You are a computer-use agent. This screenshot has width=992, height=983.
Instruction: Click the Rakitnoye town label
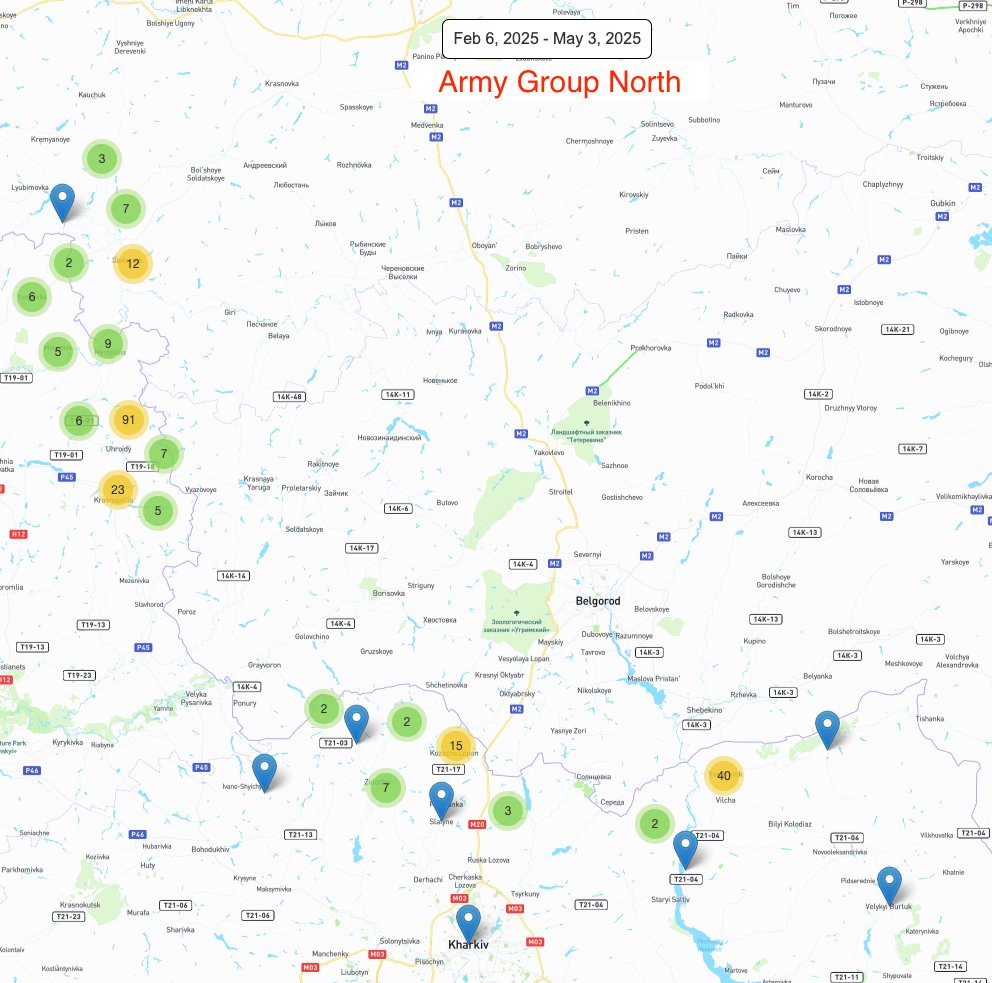tap(323, 464)
